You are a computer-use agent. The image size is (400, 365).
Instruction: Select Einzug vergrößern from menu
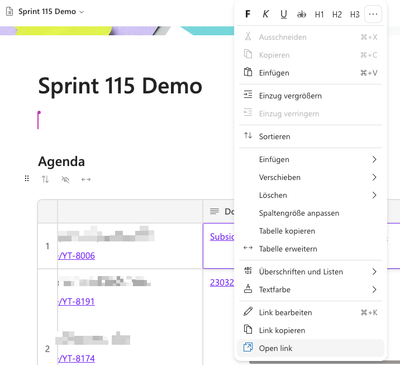tap(311, 96)
